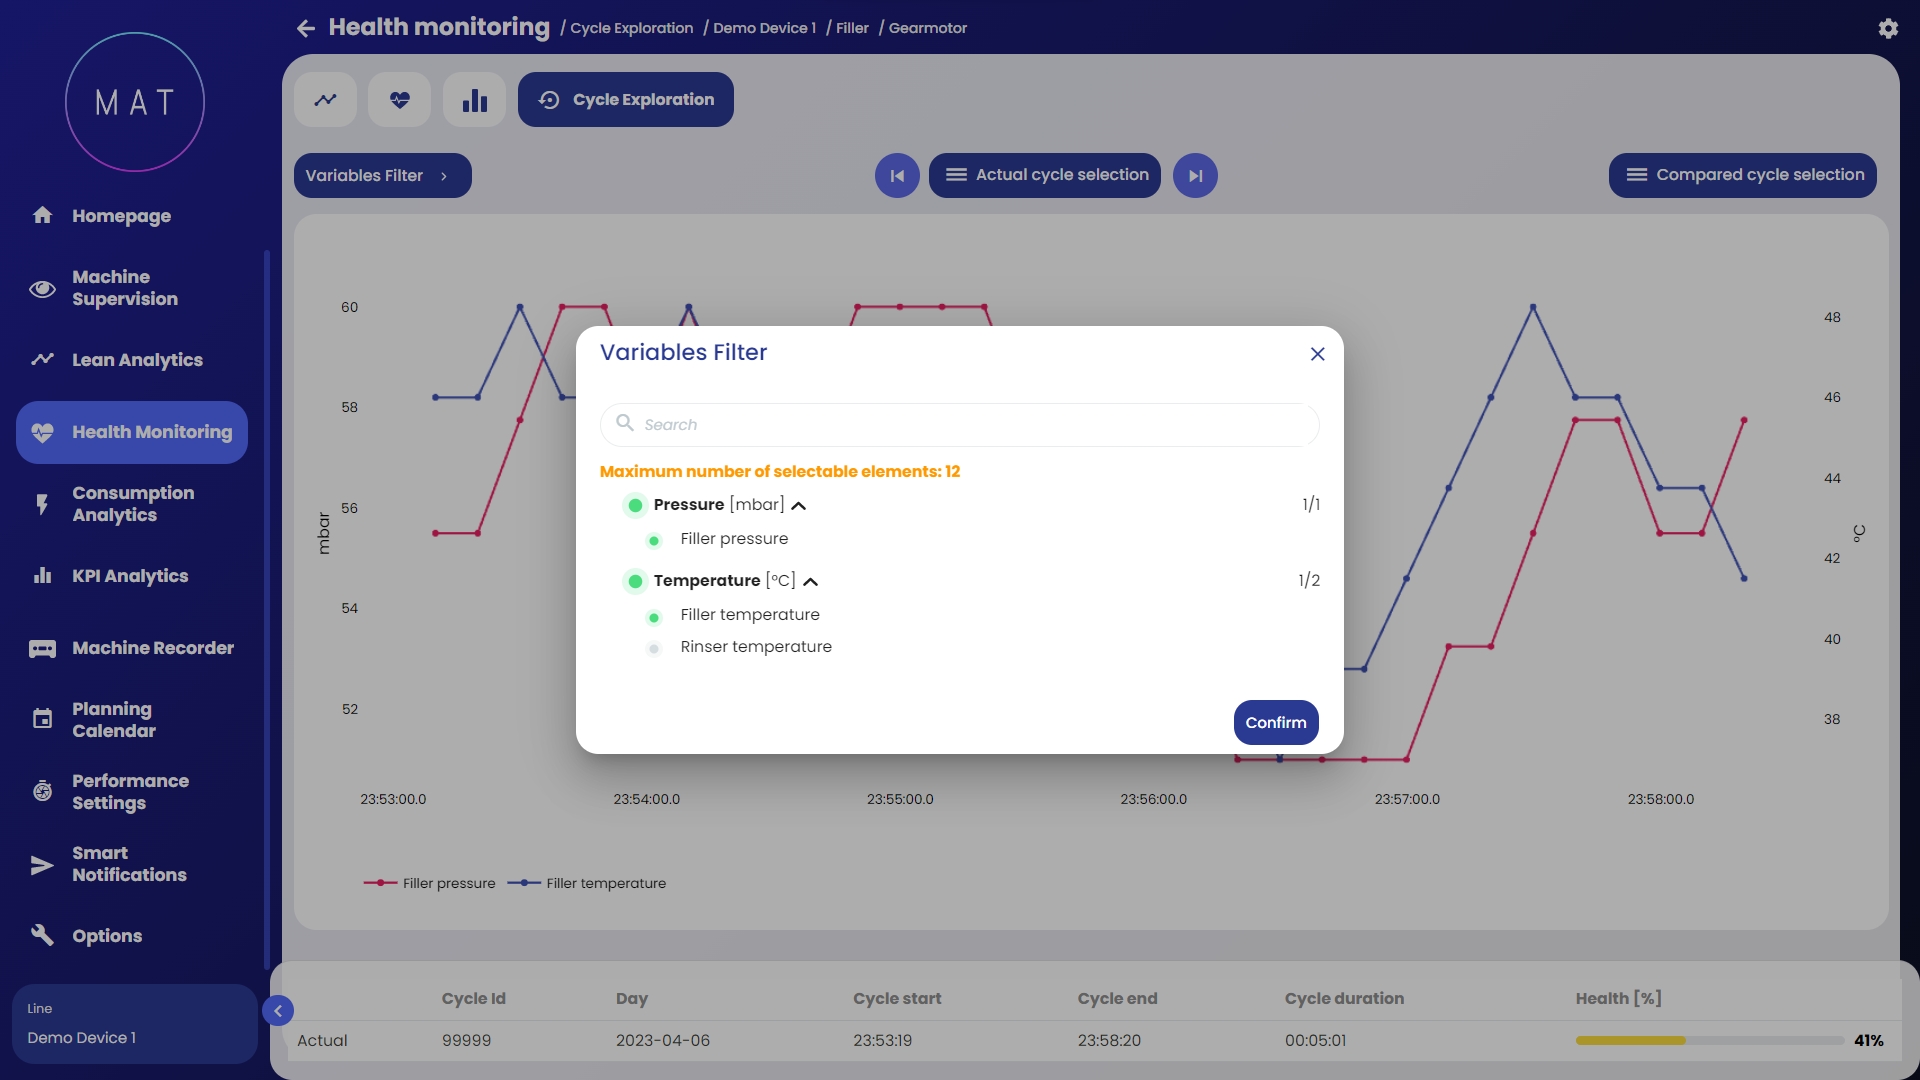Image resolution: width=1920 pixels, height=1080 pixels.
Task: Open the Compared cycle selection dropdown
Action: pyautogui.click(x=1742, y=175)
